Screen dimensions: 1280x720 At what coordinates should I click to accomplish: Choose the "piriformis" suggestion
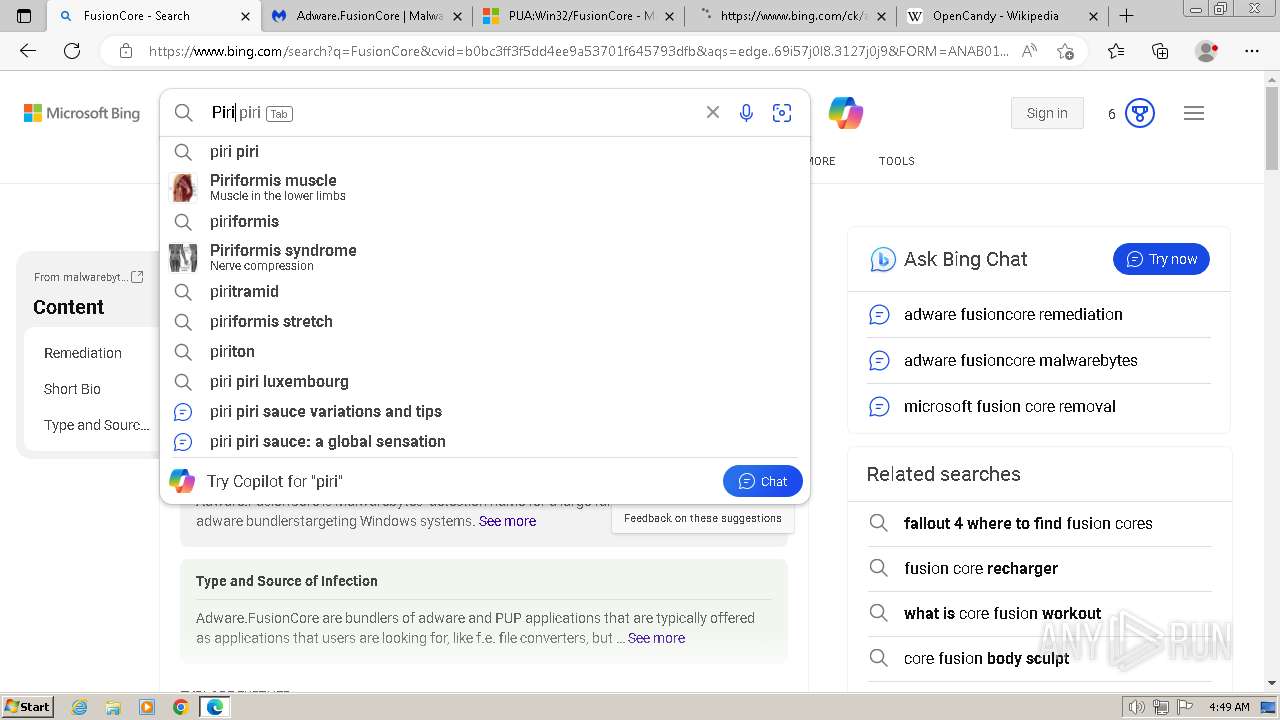click(485, 222)
